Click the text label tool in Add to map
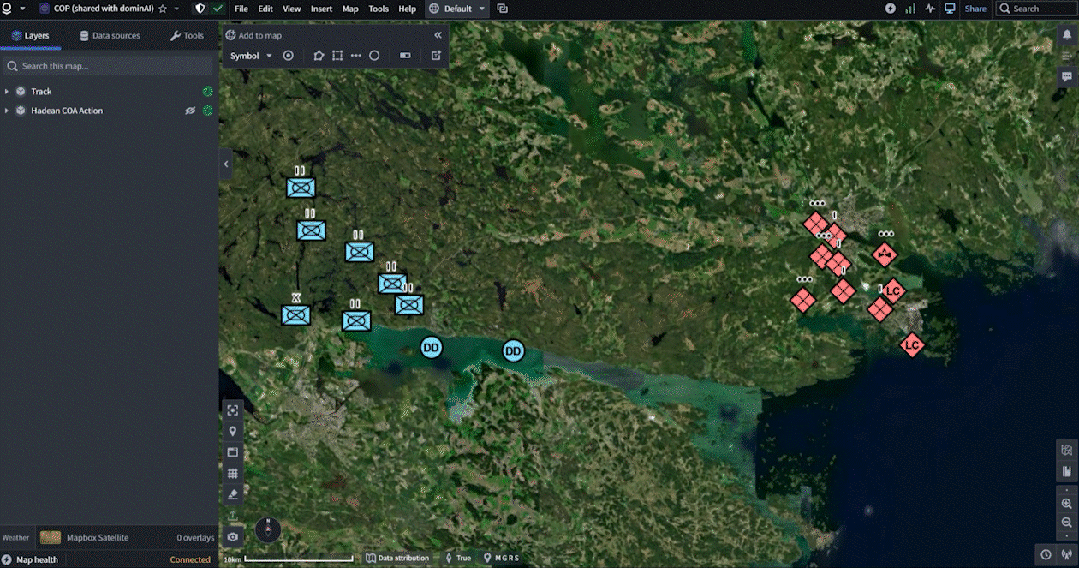Viewport: 1079px width, 568px height. pyautogui.click(x=405, y=56)
